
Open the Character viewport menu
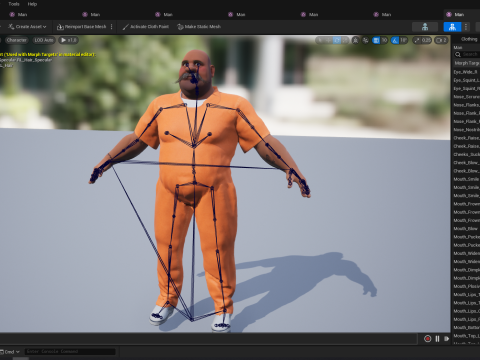click(x=16, y=40)
